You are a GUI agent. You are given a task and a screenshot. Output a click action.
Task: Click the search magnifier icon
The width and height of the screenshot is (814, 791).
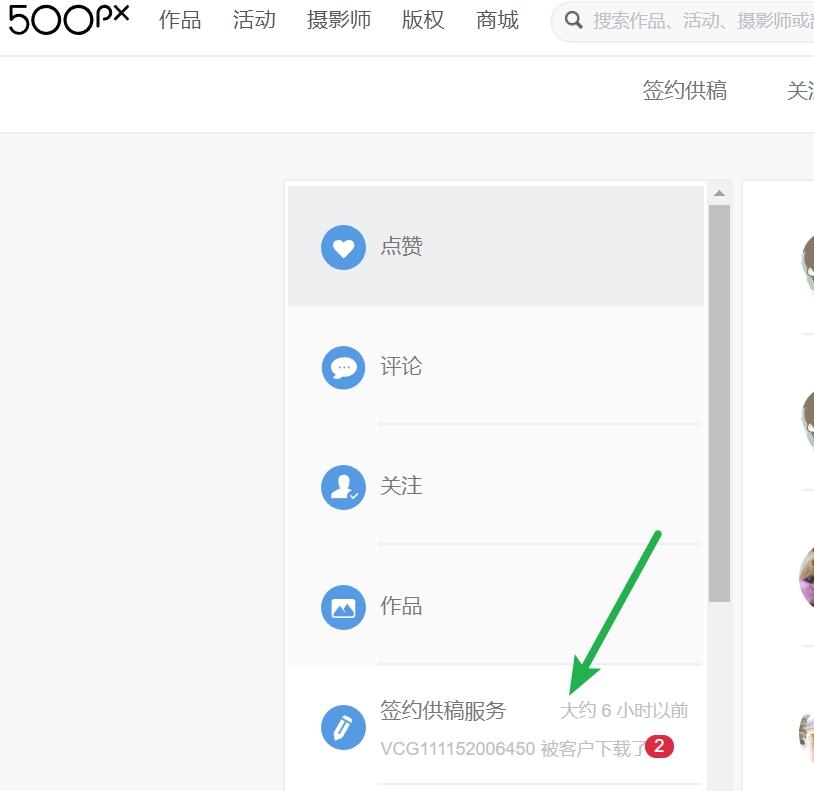[x=573, y=20]
